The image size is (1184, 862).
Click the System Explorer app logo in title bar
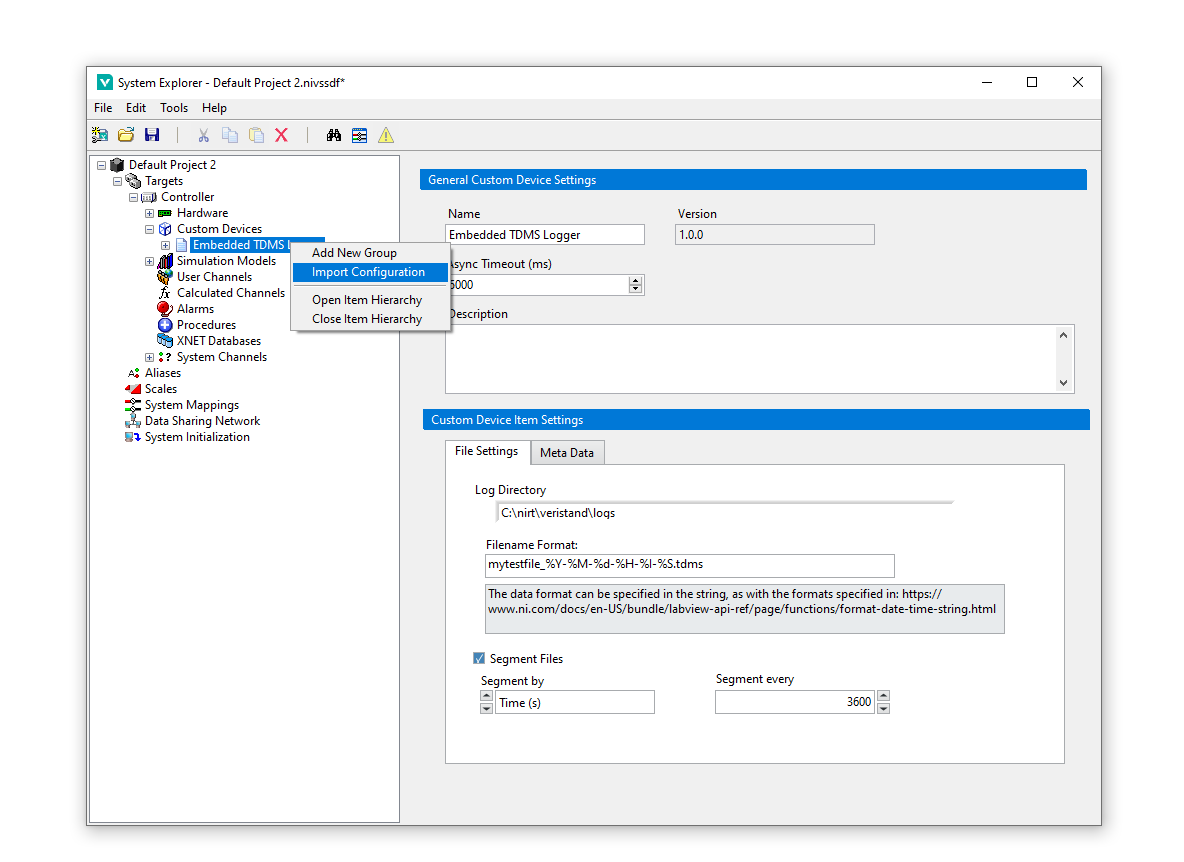coord(105,82)
